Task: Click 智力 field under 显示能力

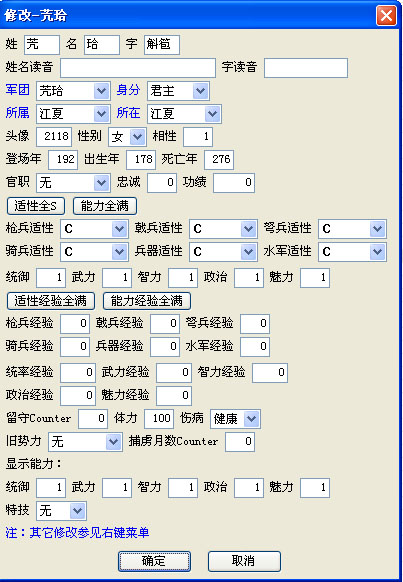Action: (x=183, y=488)
